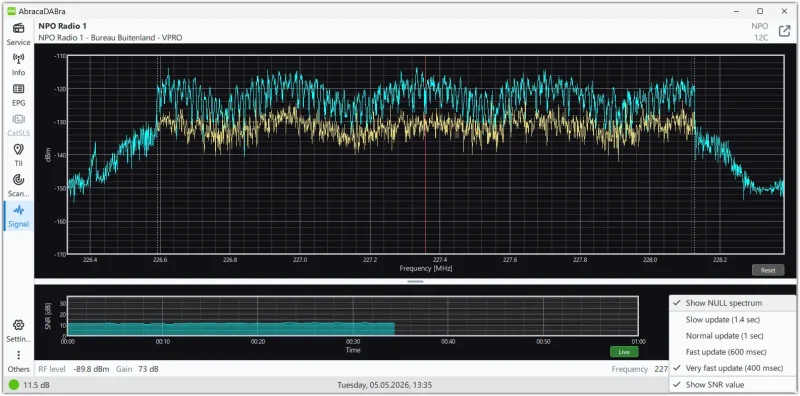The width and height of the screenshot is (800, 396).
Task: Click the Reset spectrum button
Action: tap(768, 270)
